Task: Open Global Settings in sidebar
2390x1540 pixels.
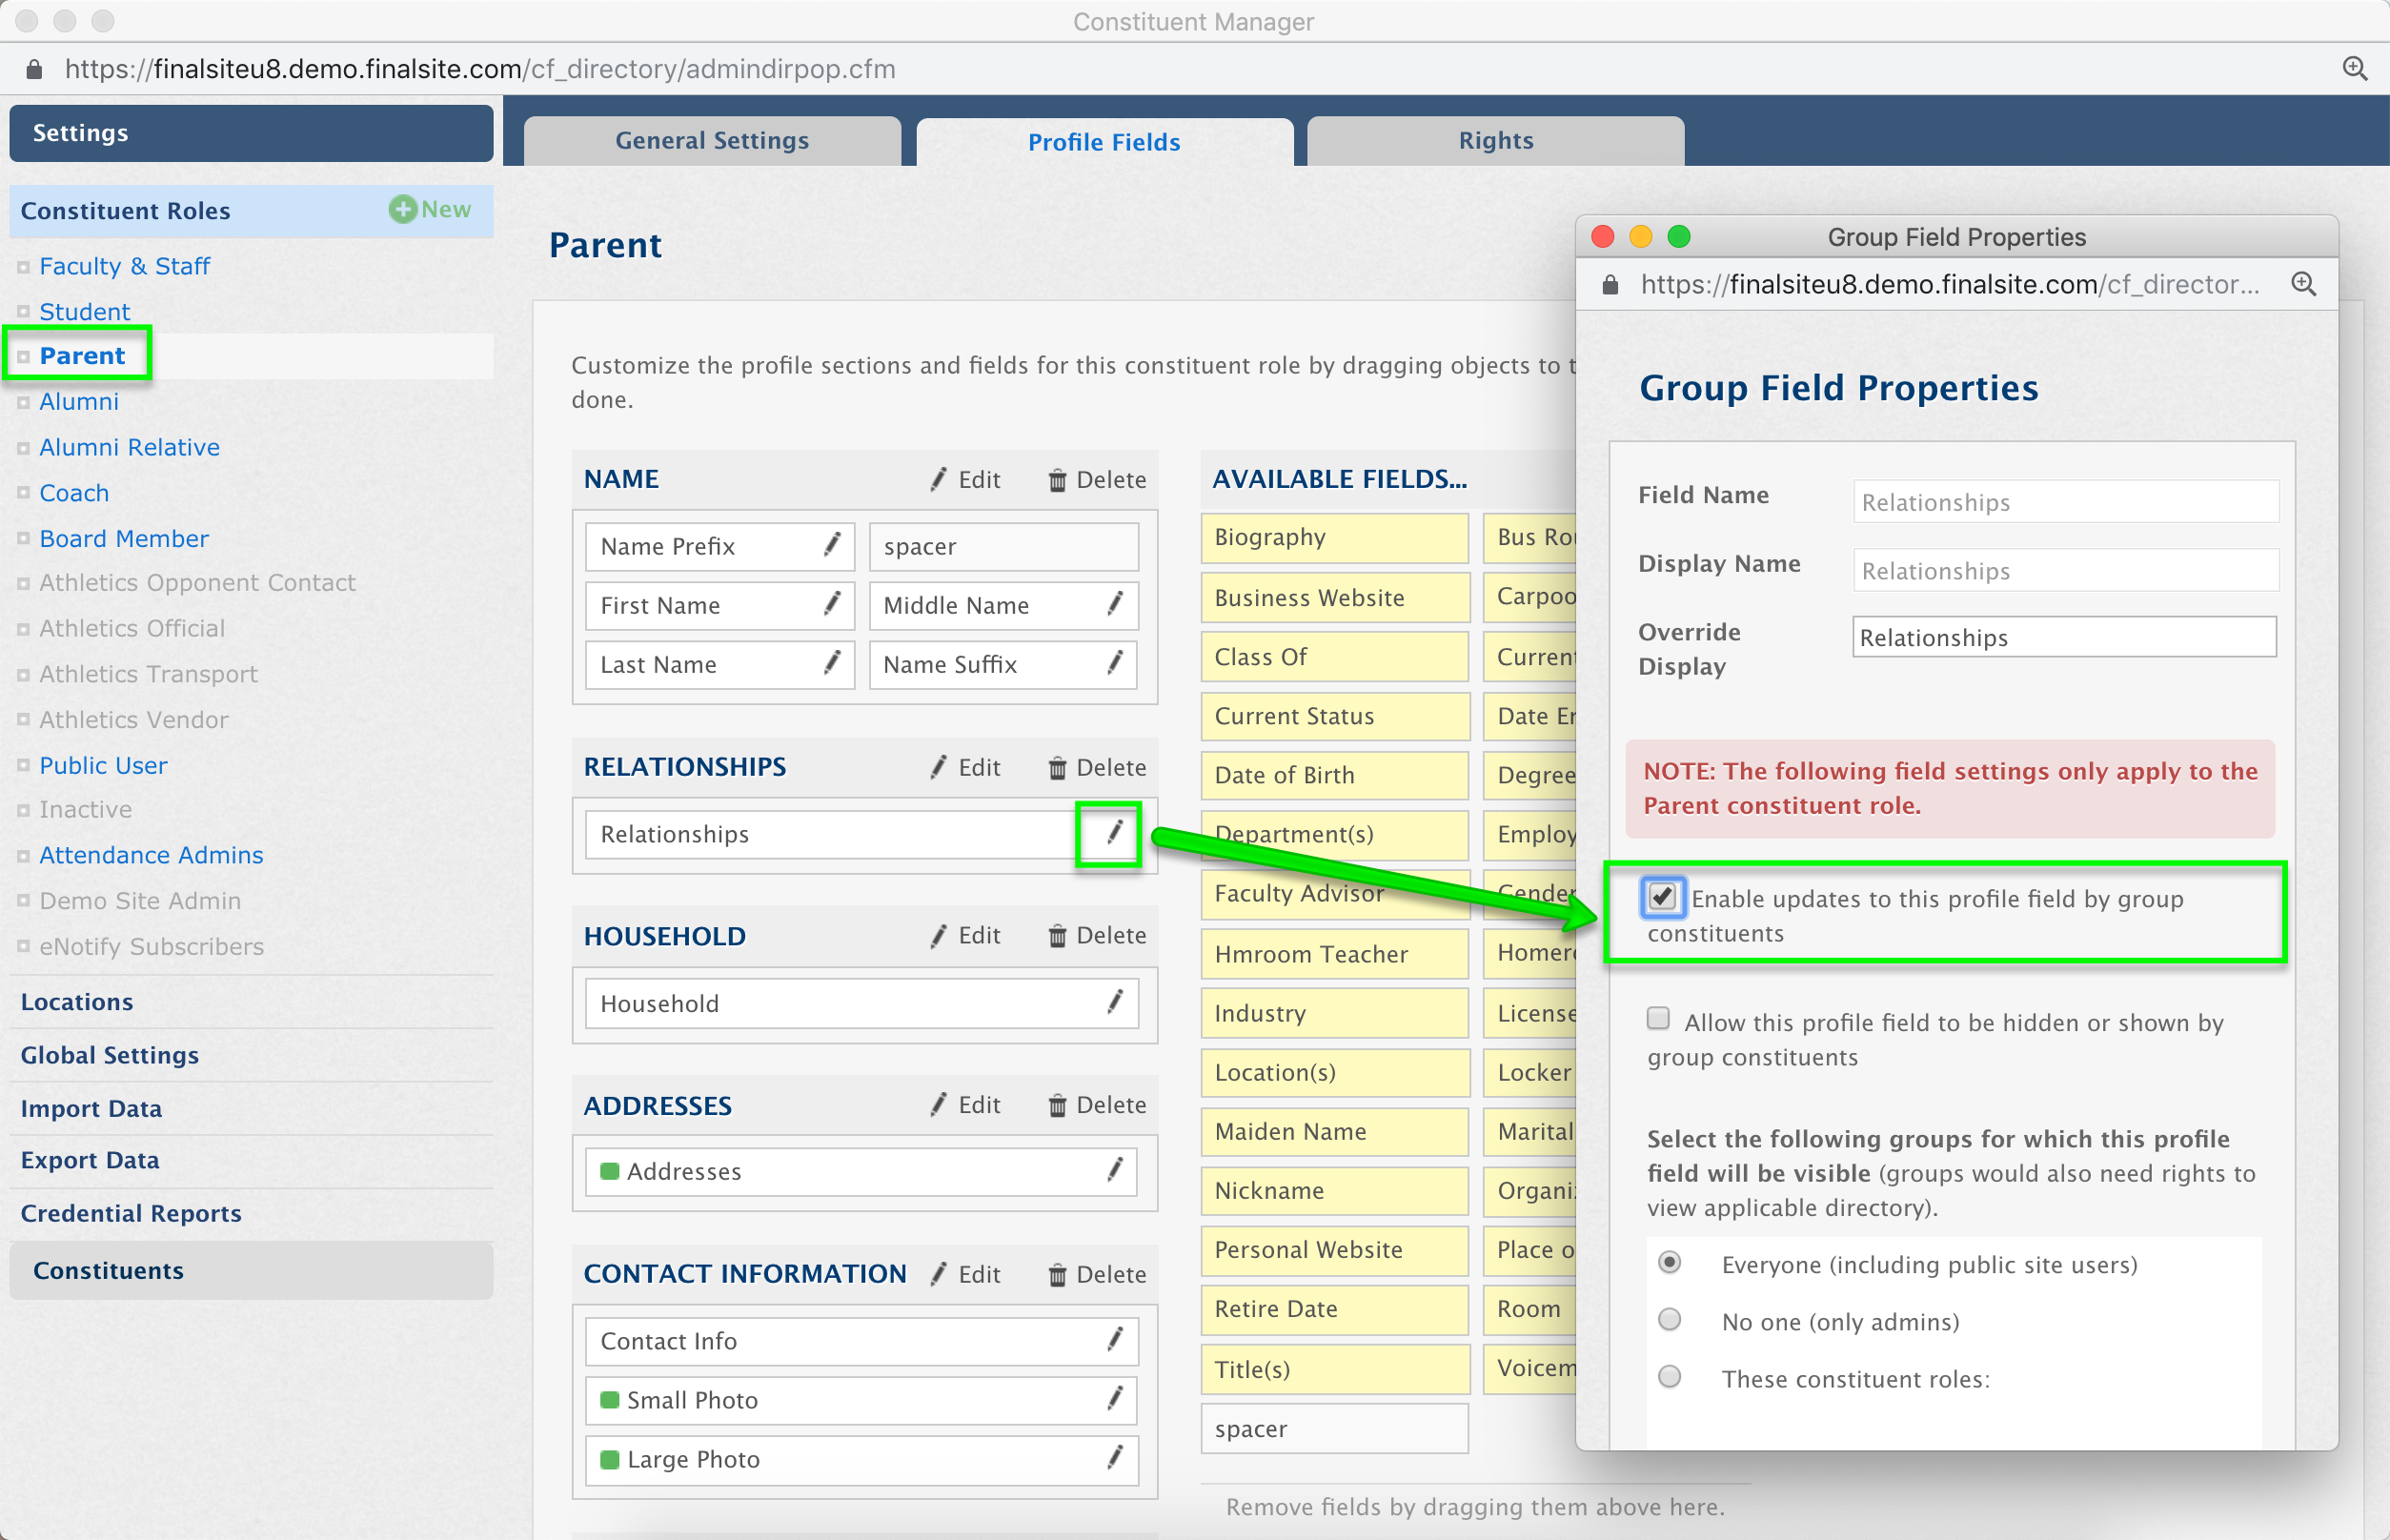Action: (110, 1056)
